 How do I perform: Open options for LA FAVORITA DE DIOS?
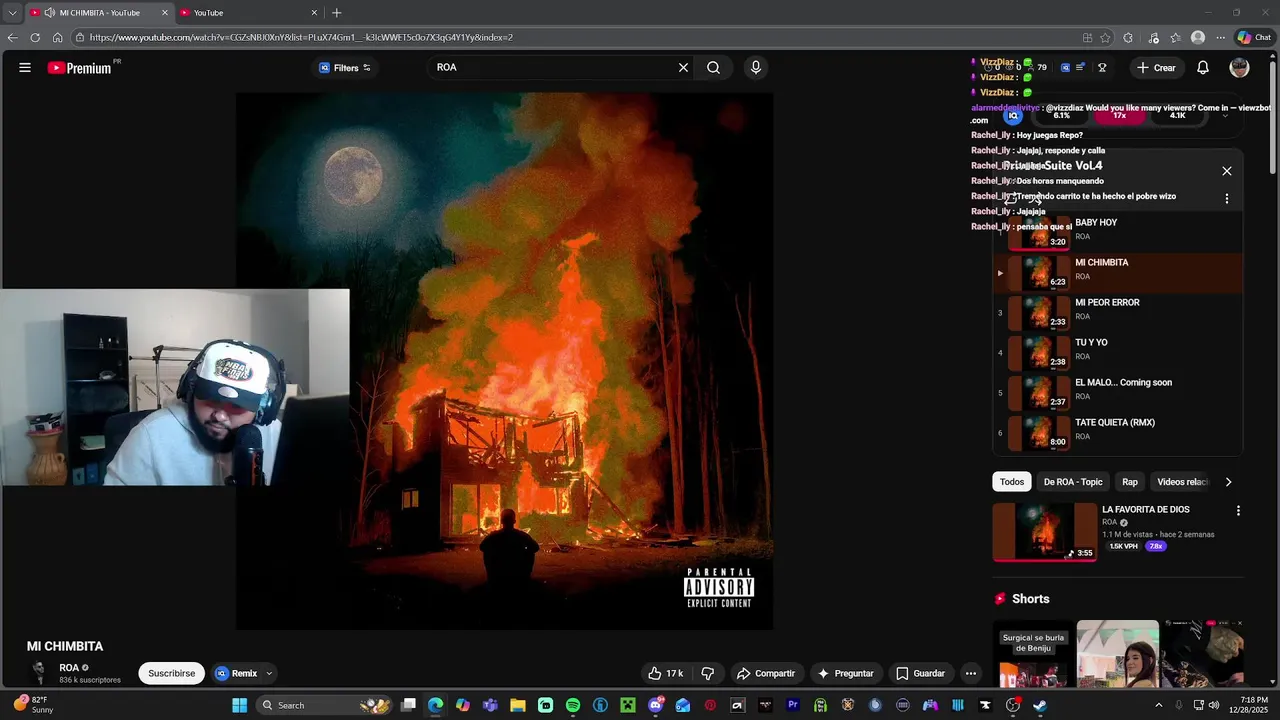point(1238,511)
